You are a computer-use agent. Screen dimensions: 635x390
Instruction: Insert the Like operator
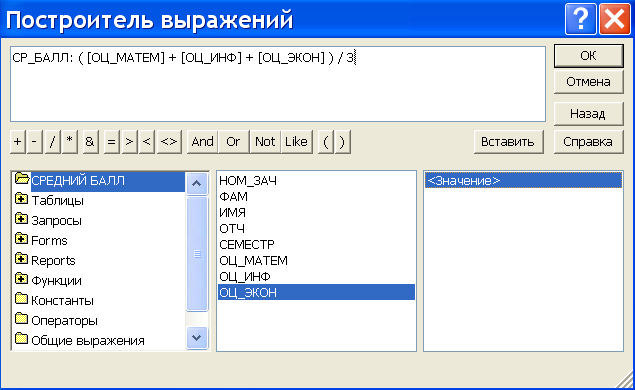pyautogui.click(x=296, y=142)
